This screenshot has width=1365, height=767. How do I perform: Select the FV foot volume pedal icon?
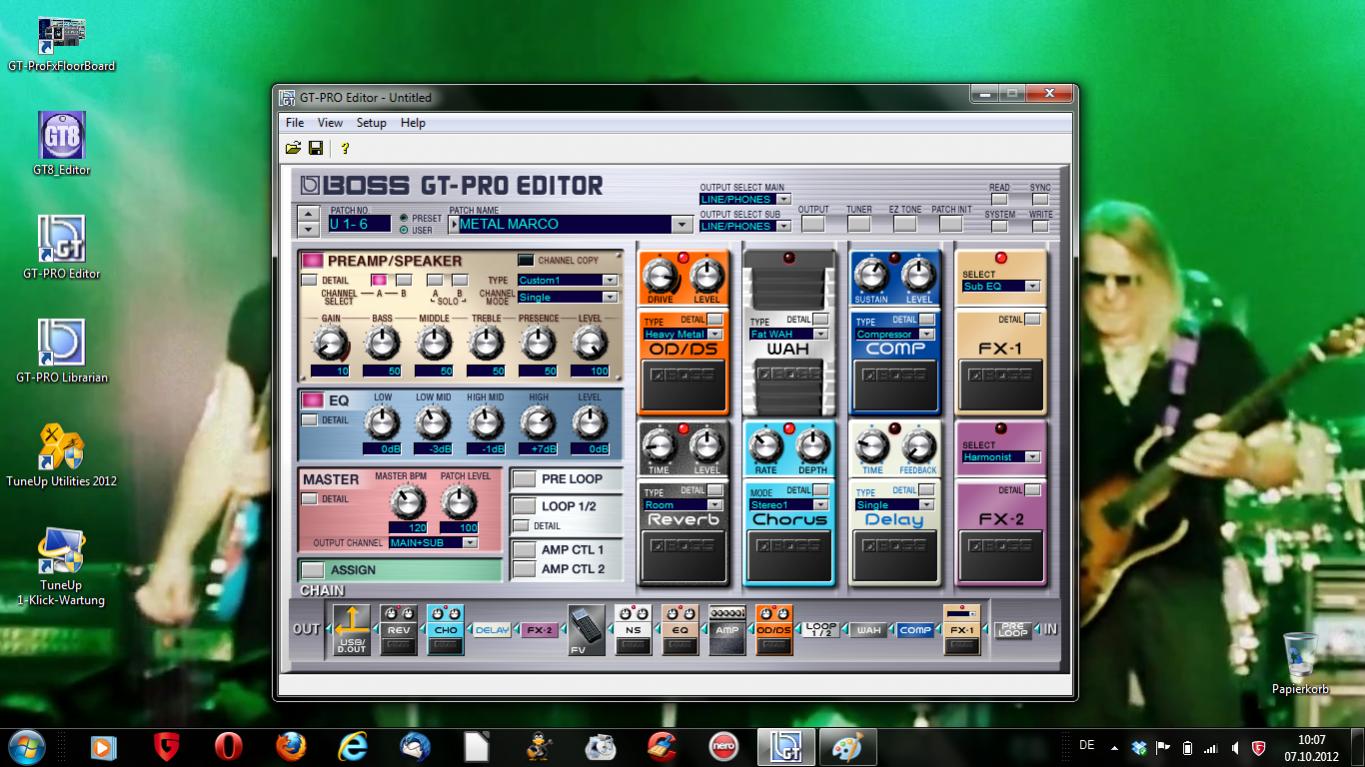pyautogui.click(x=586, y=630)
